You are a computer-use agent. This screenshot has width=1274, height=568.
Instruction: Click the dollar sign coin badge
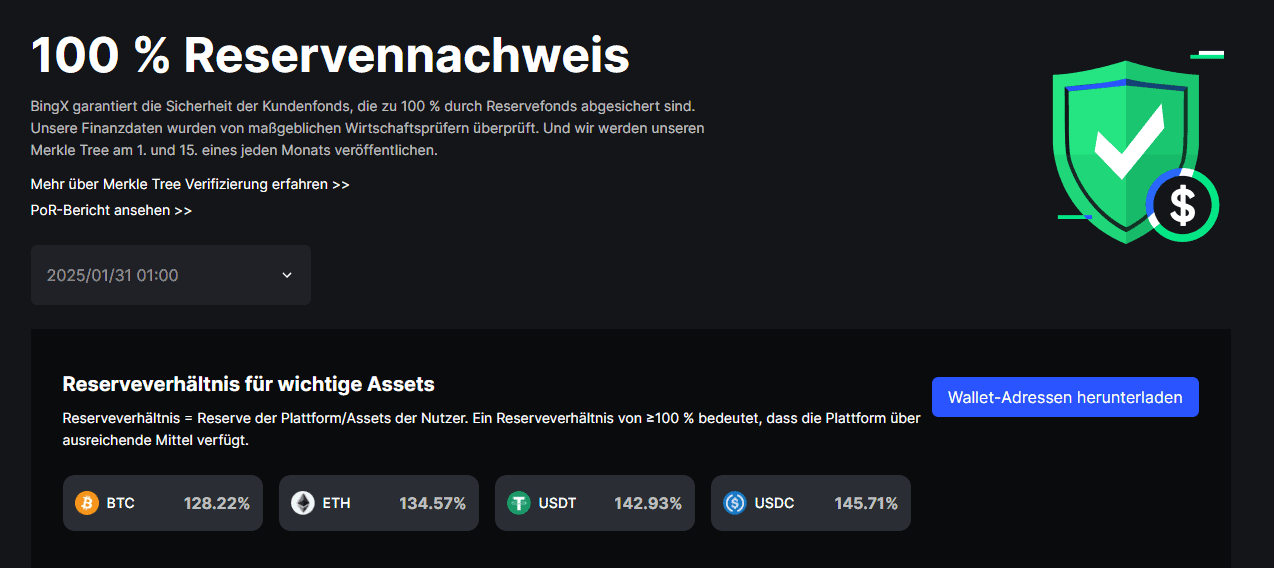point(1183,205)
